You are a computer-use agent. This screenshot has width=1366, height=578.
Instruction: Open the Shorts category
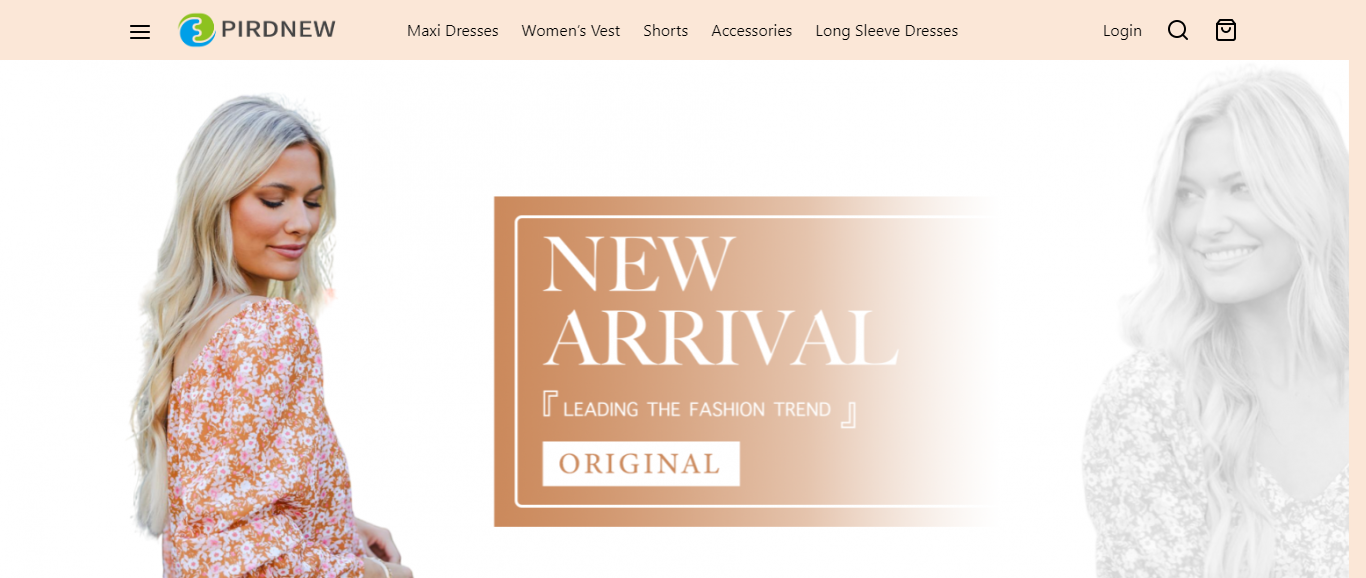pos(666,31)
